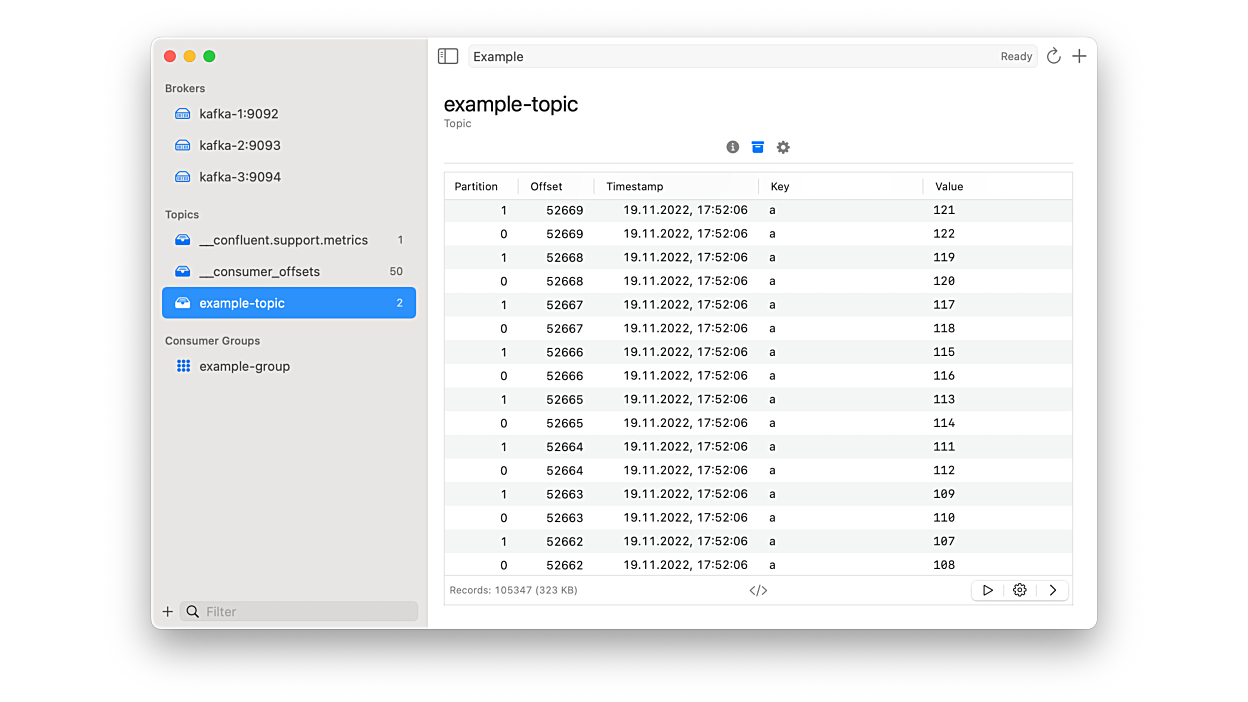This screenshot has width=1248, height=702.
Task: Select broker kafka-3:9094
Action: tap(289, 177)
